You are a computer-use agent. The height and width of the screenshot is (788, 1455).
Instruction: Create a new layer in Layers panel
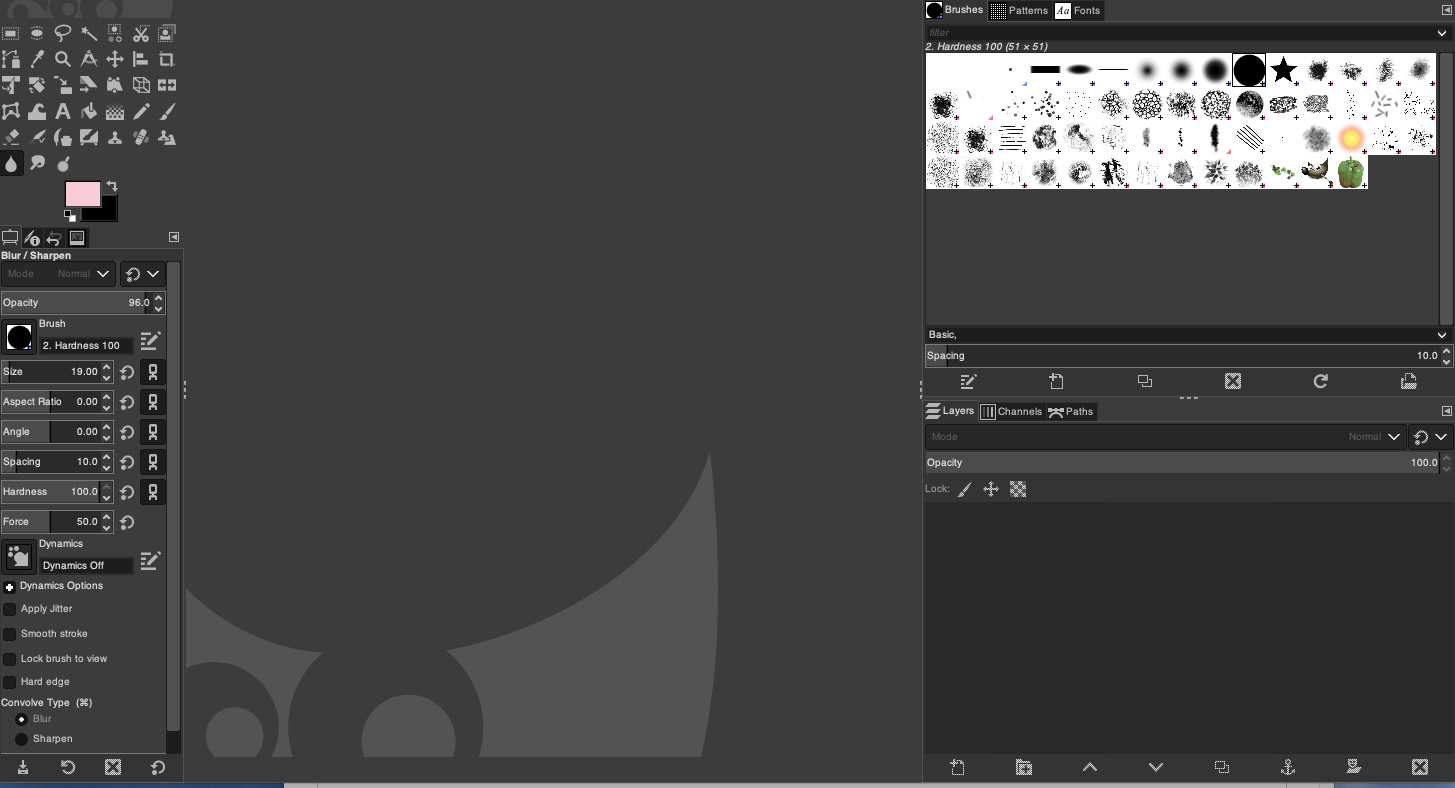[x=957, y=767]
